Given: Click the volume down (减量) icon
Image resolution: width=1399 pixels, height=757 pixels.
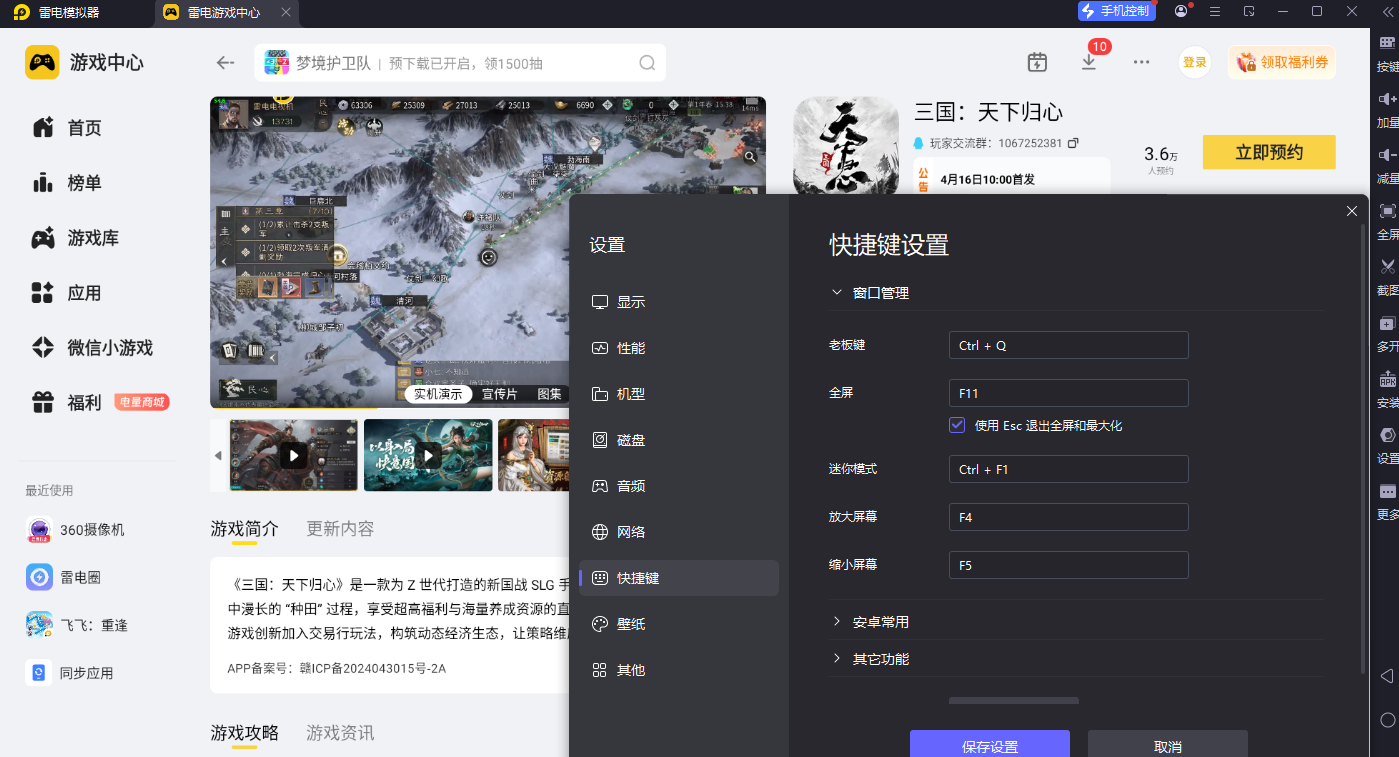Looking at the screenshot, I should (x=1387, y=155).
